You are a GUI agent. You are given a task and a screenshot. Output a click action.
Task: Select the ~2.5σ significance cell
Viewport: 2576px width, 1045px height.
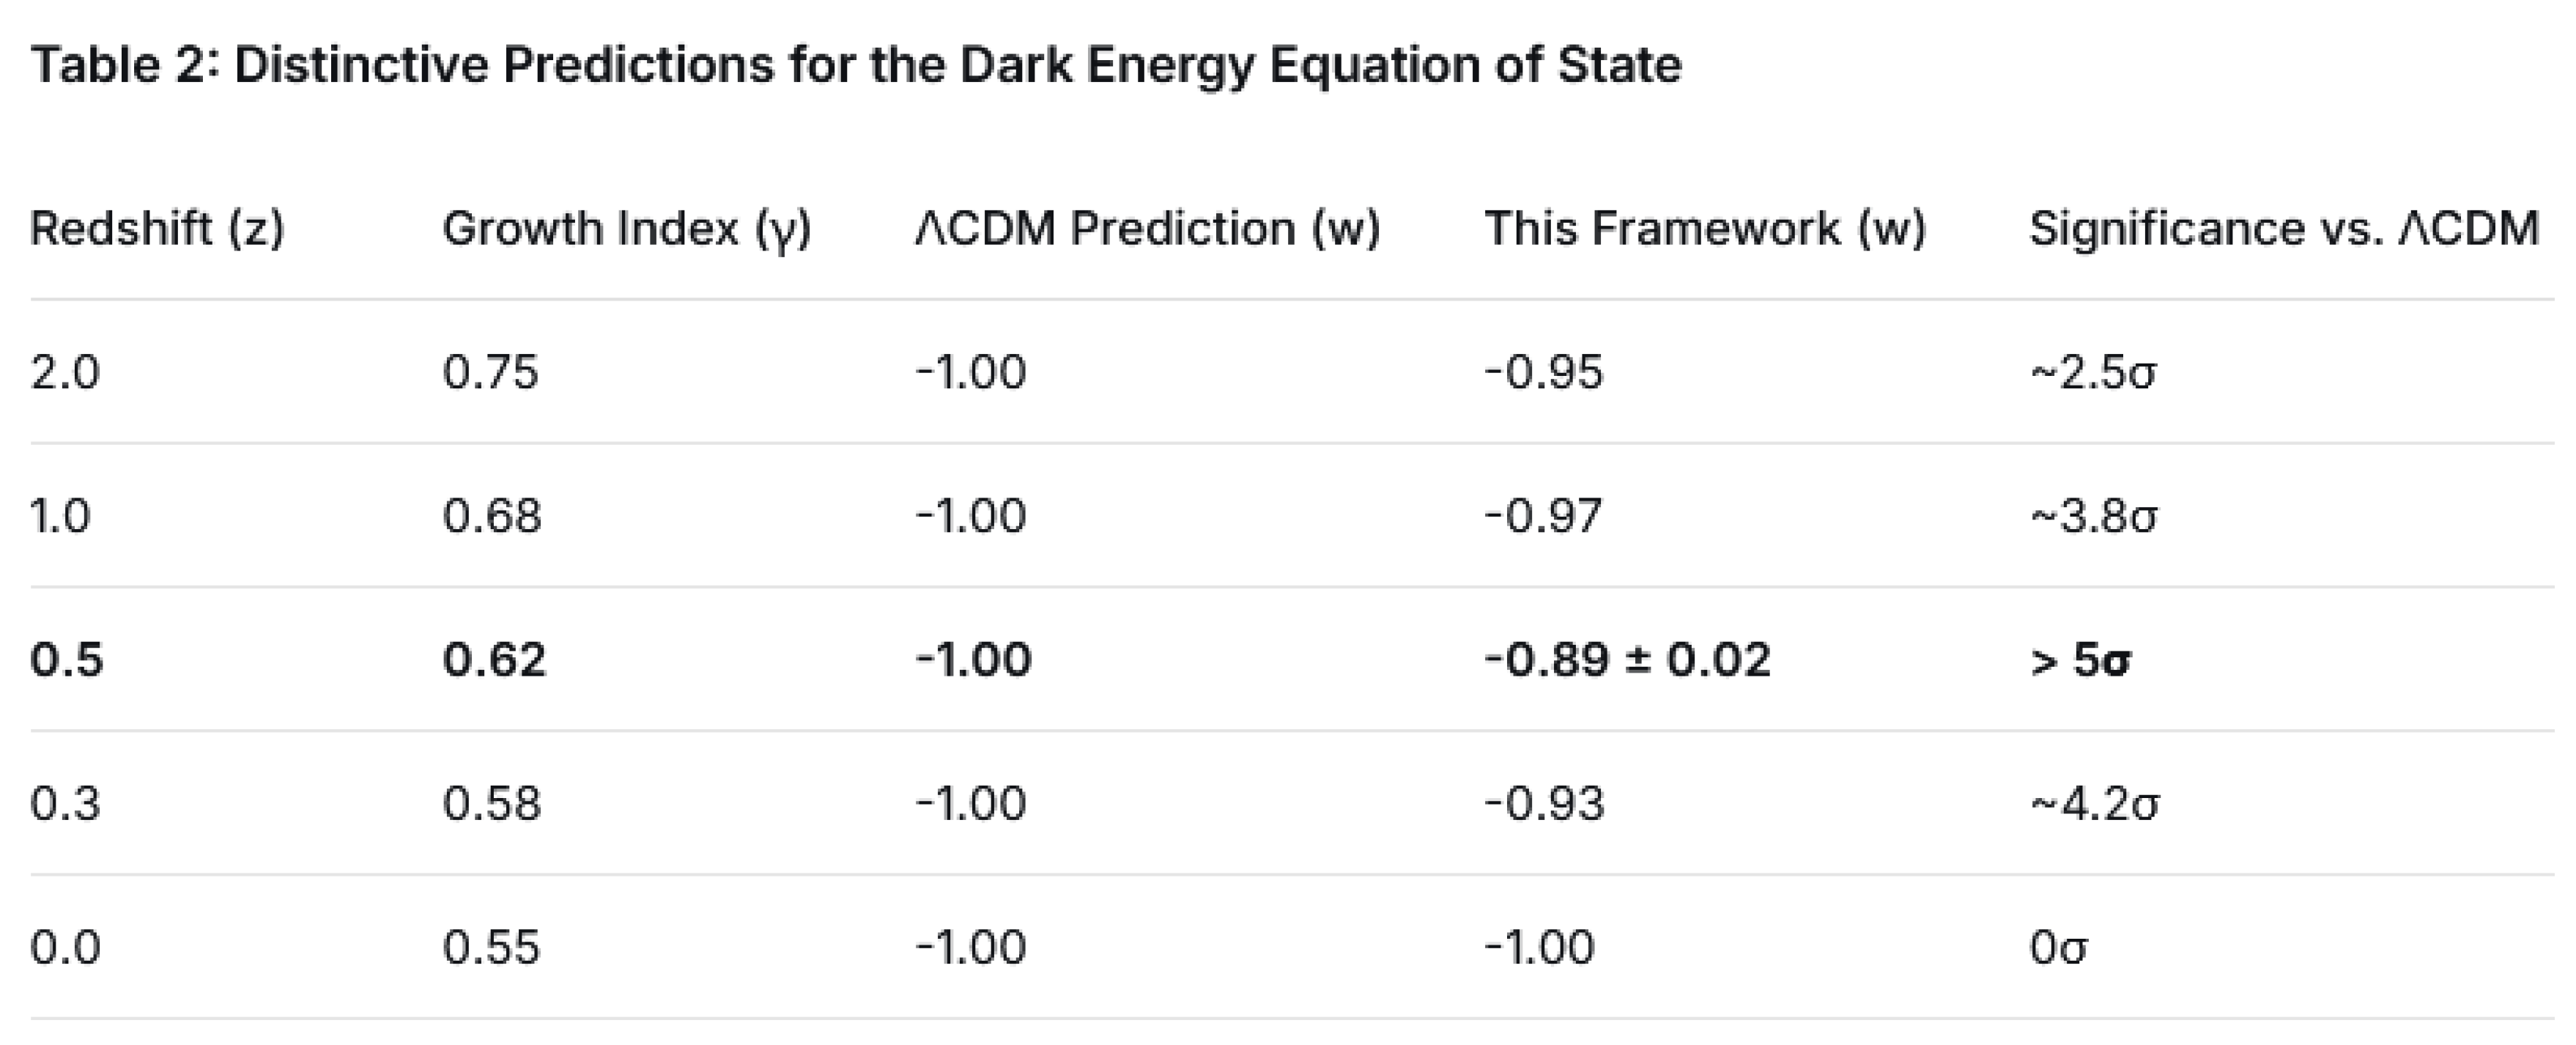point(2093,373)
